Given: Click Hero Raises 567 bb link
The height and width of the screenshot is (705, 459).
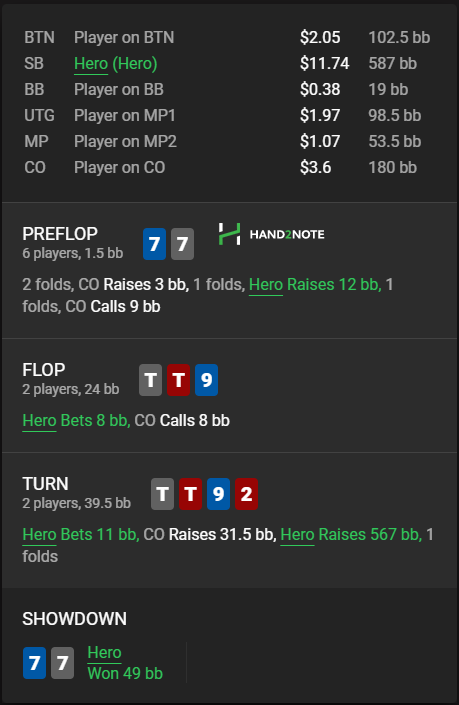Looking at the screenshot, I should (x=351, y=535).
